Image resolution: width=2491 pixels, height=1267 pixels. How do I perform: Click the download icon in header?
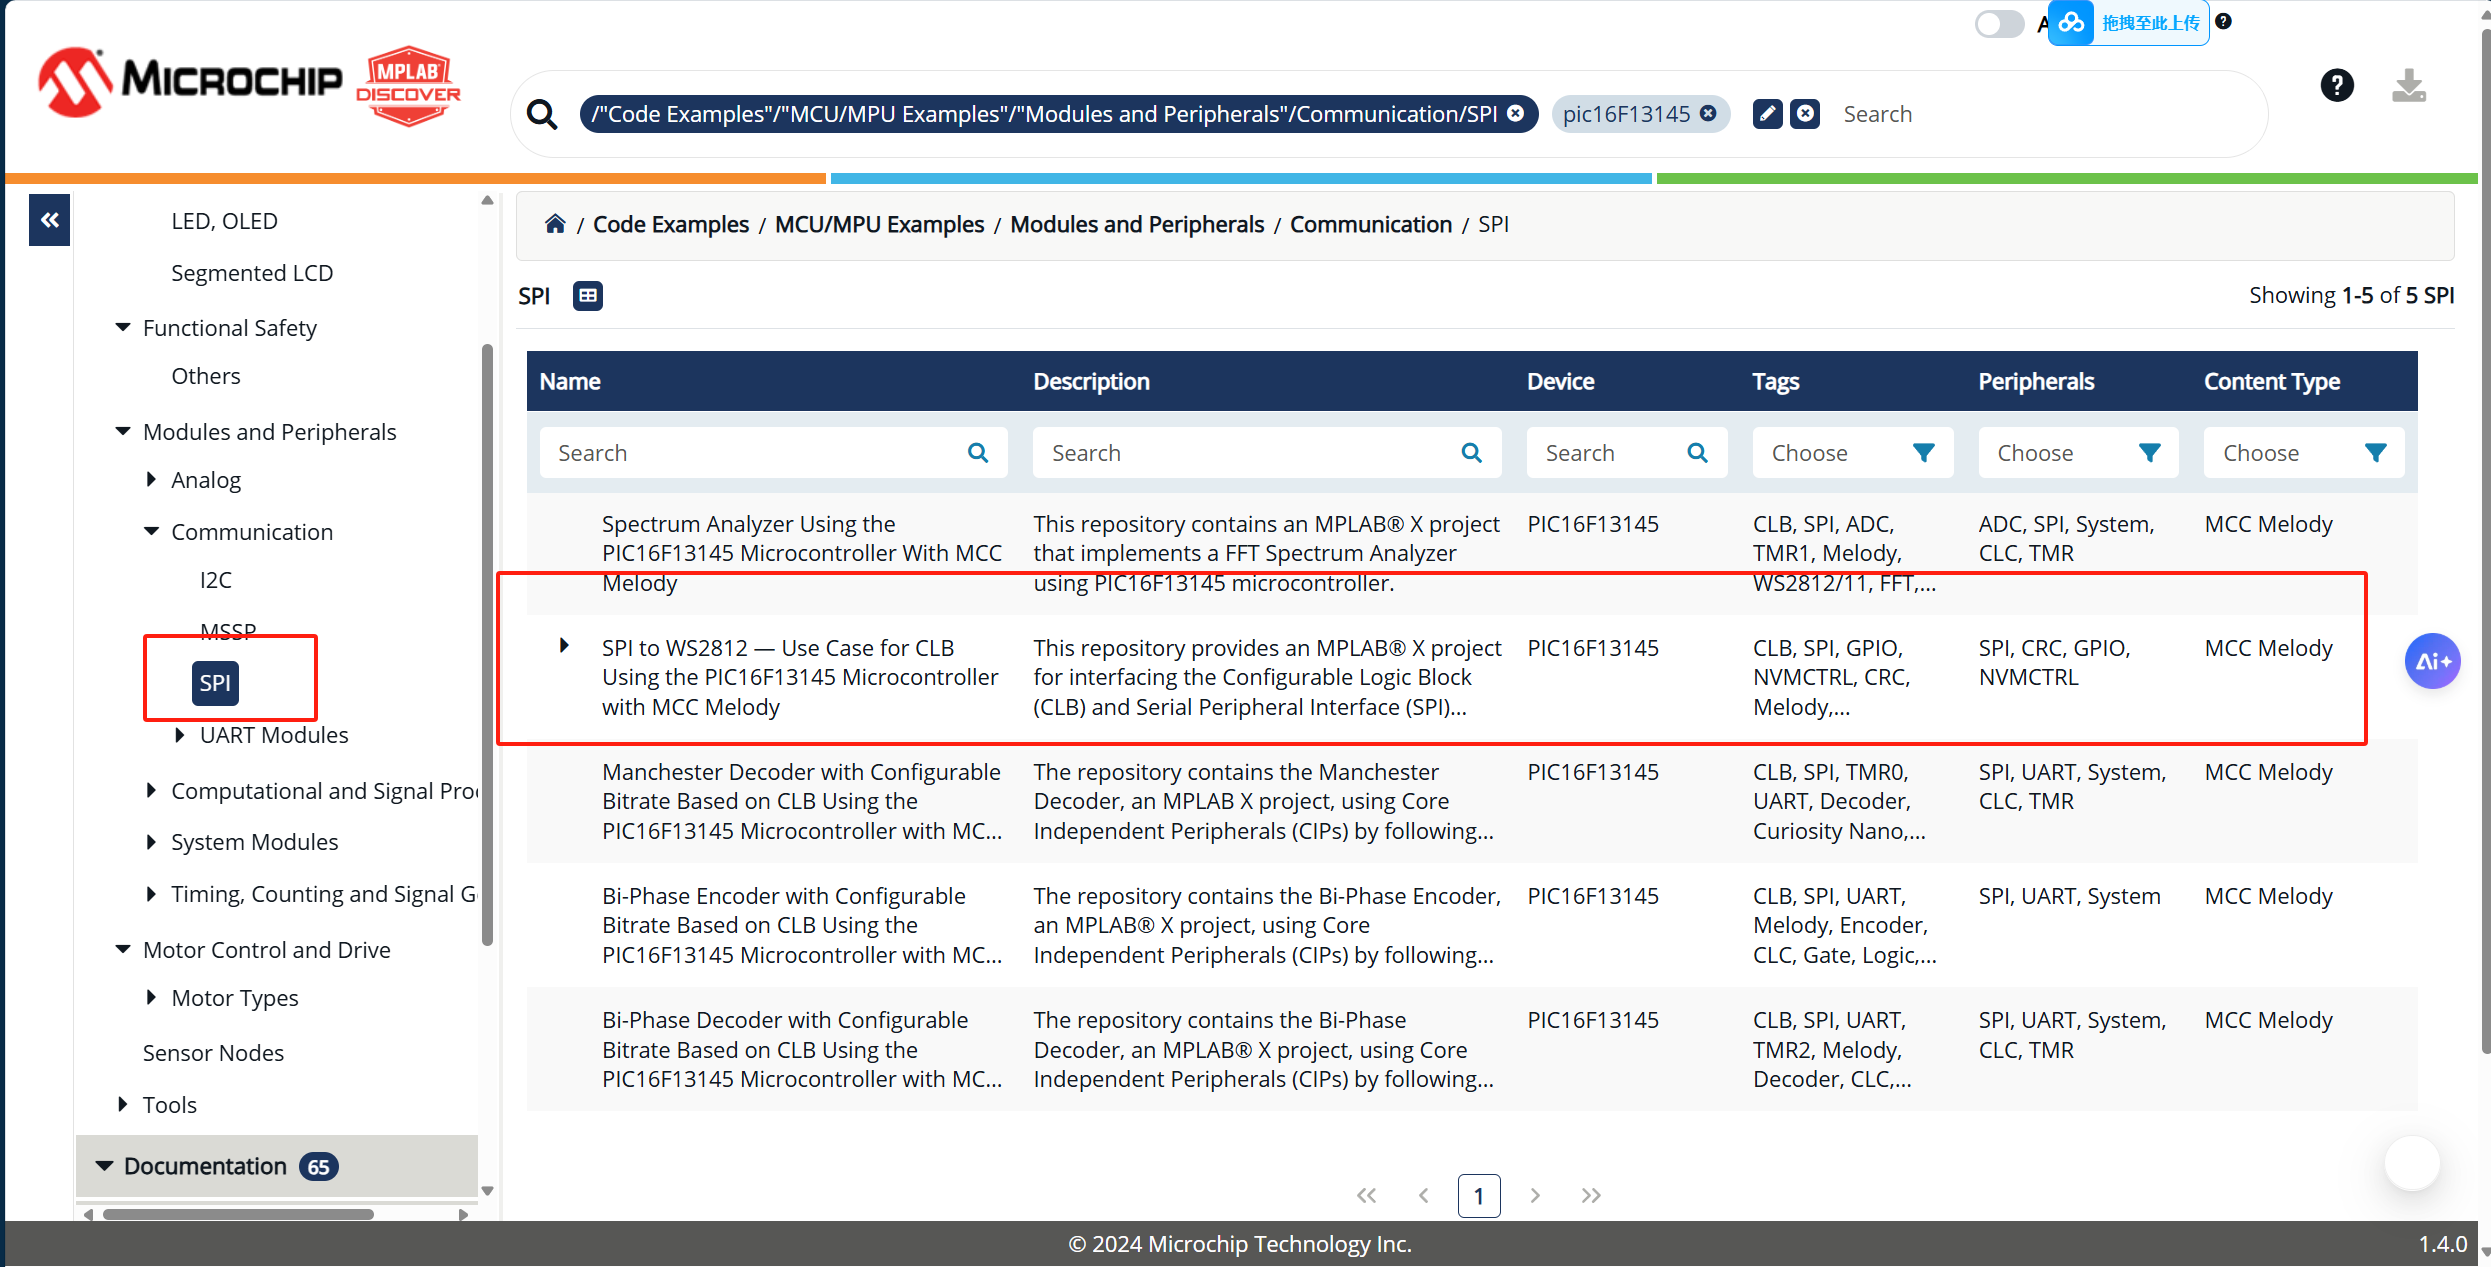pos(2409,86)
